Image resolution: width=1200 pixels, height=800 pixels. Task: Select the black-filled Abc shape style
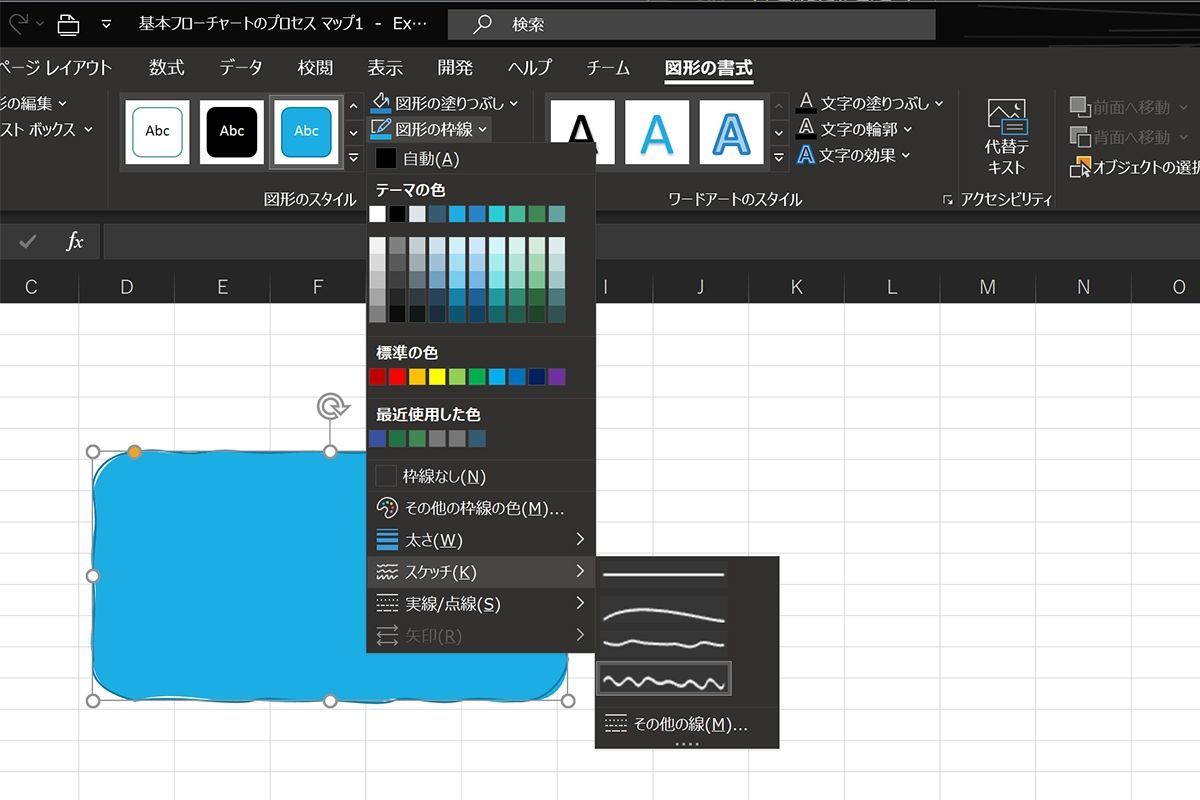click(x=232, y=131)
